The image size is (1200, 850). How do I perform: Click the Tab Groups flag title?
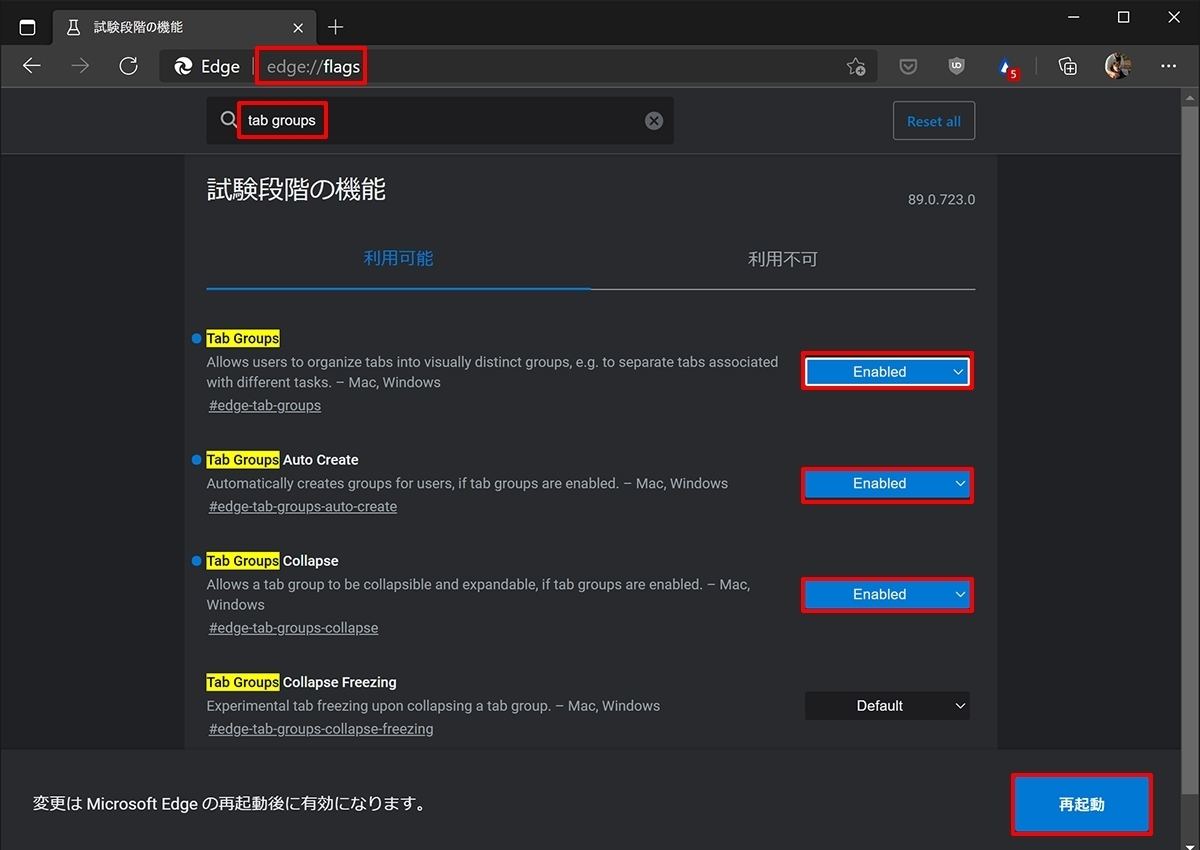pos(243,339)
